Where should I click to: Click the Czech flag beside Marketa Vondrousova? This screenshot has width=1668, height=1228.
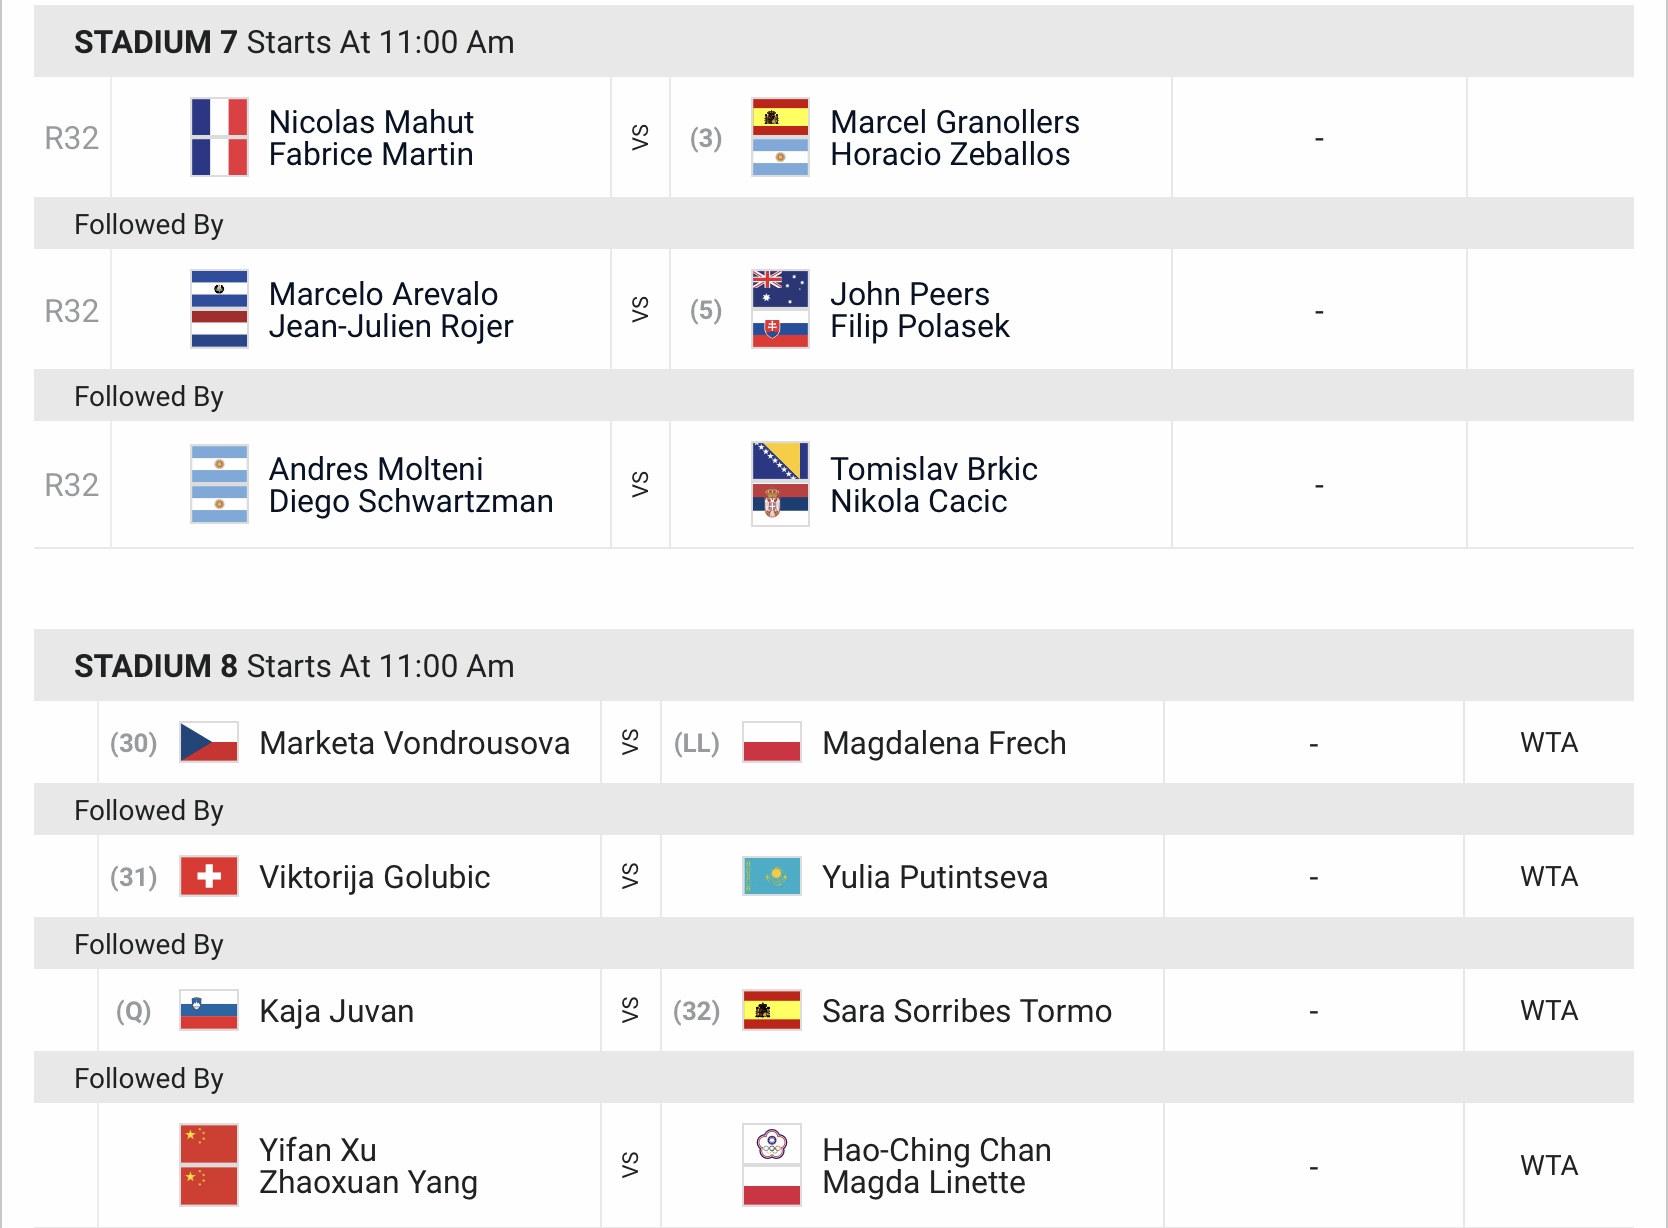click(x=209, y=742)
